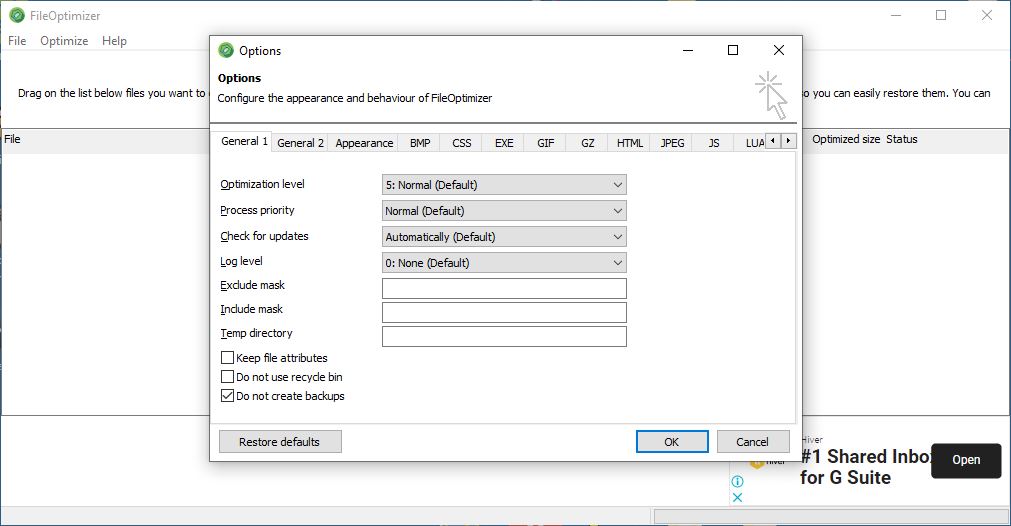Go to the CSS tab

pos(462,143)
